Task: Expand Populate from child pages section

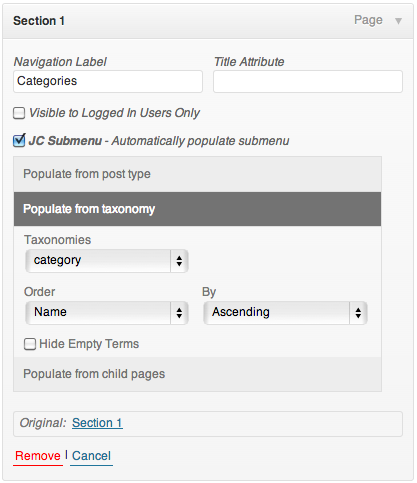Action: tap(197, 374)
